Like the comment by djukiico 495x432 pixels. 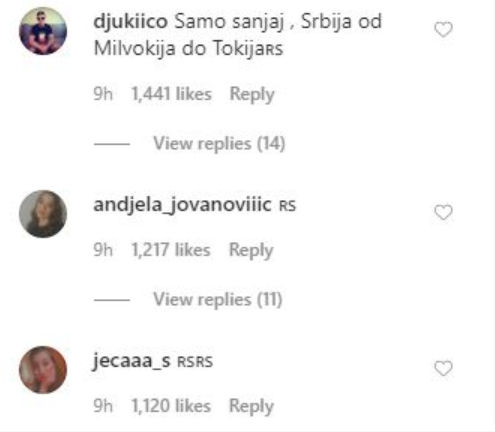click(443, 30)
